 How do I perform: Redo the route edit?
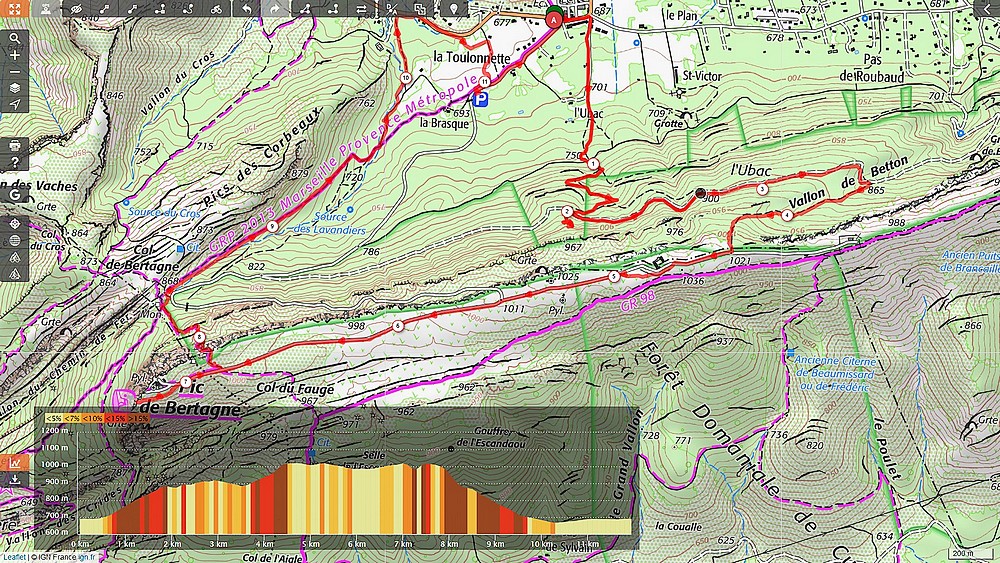[x=274, y=8]
